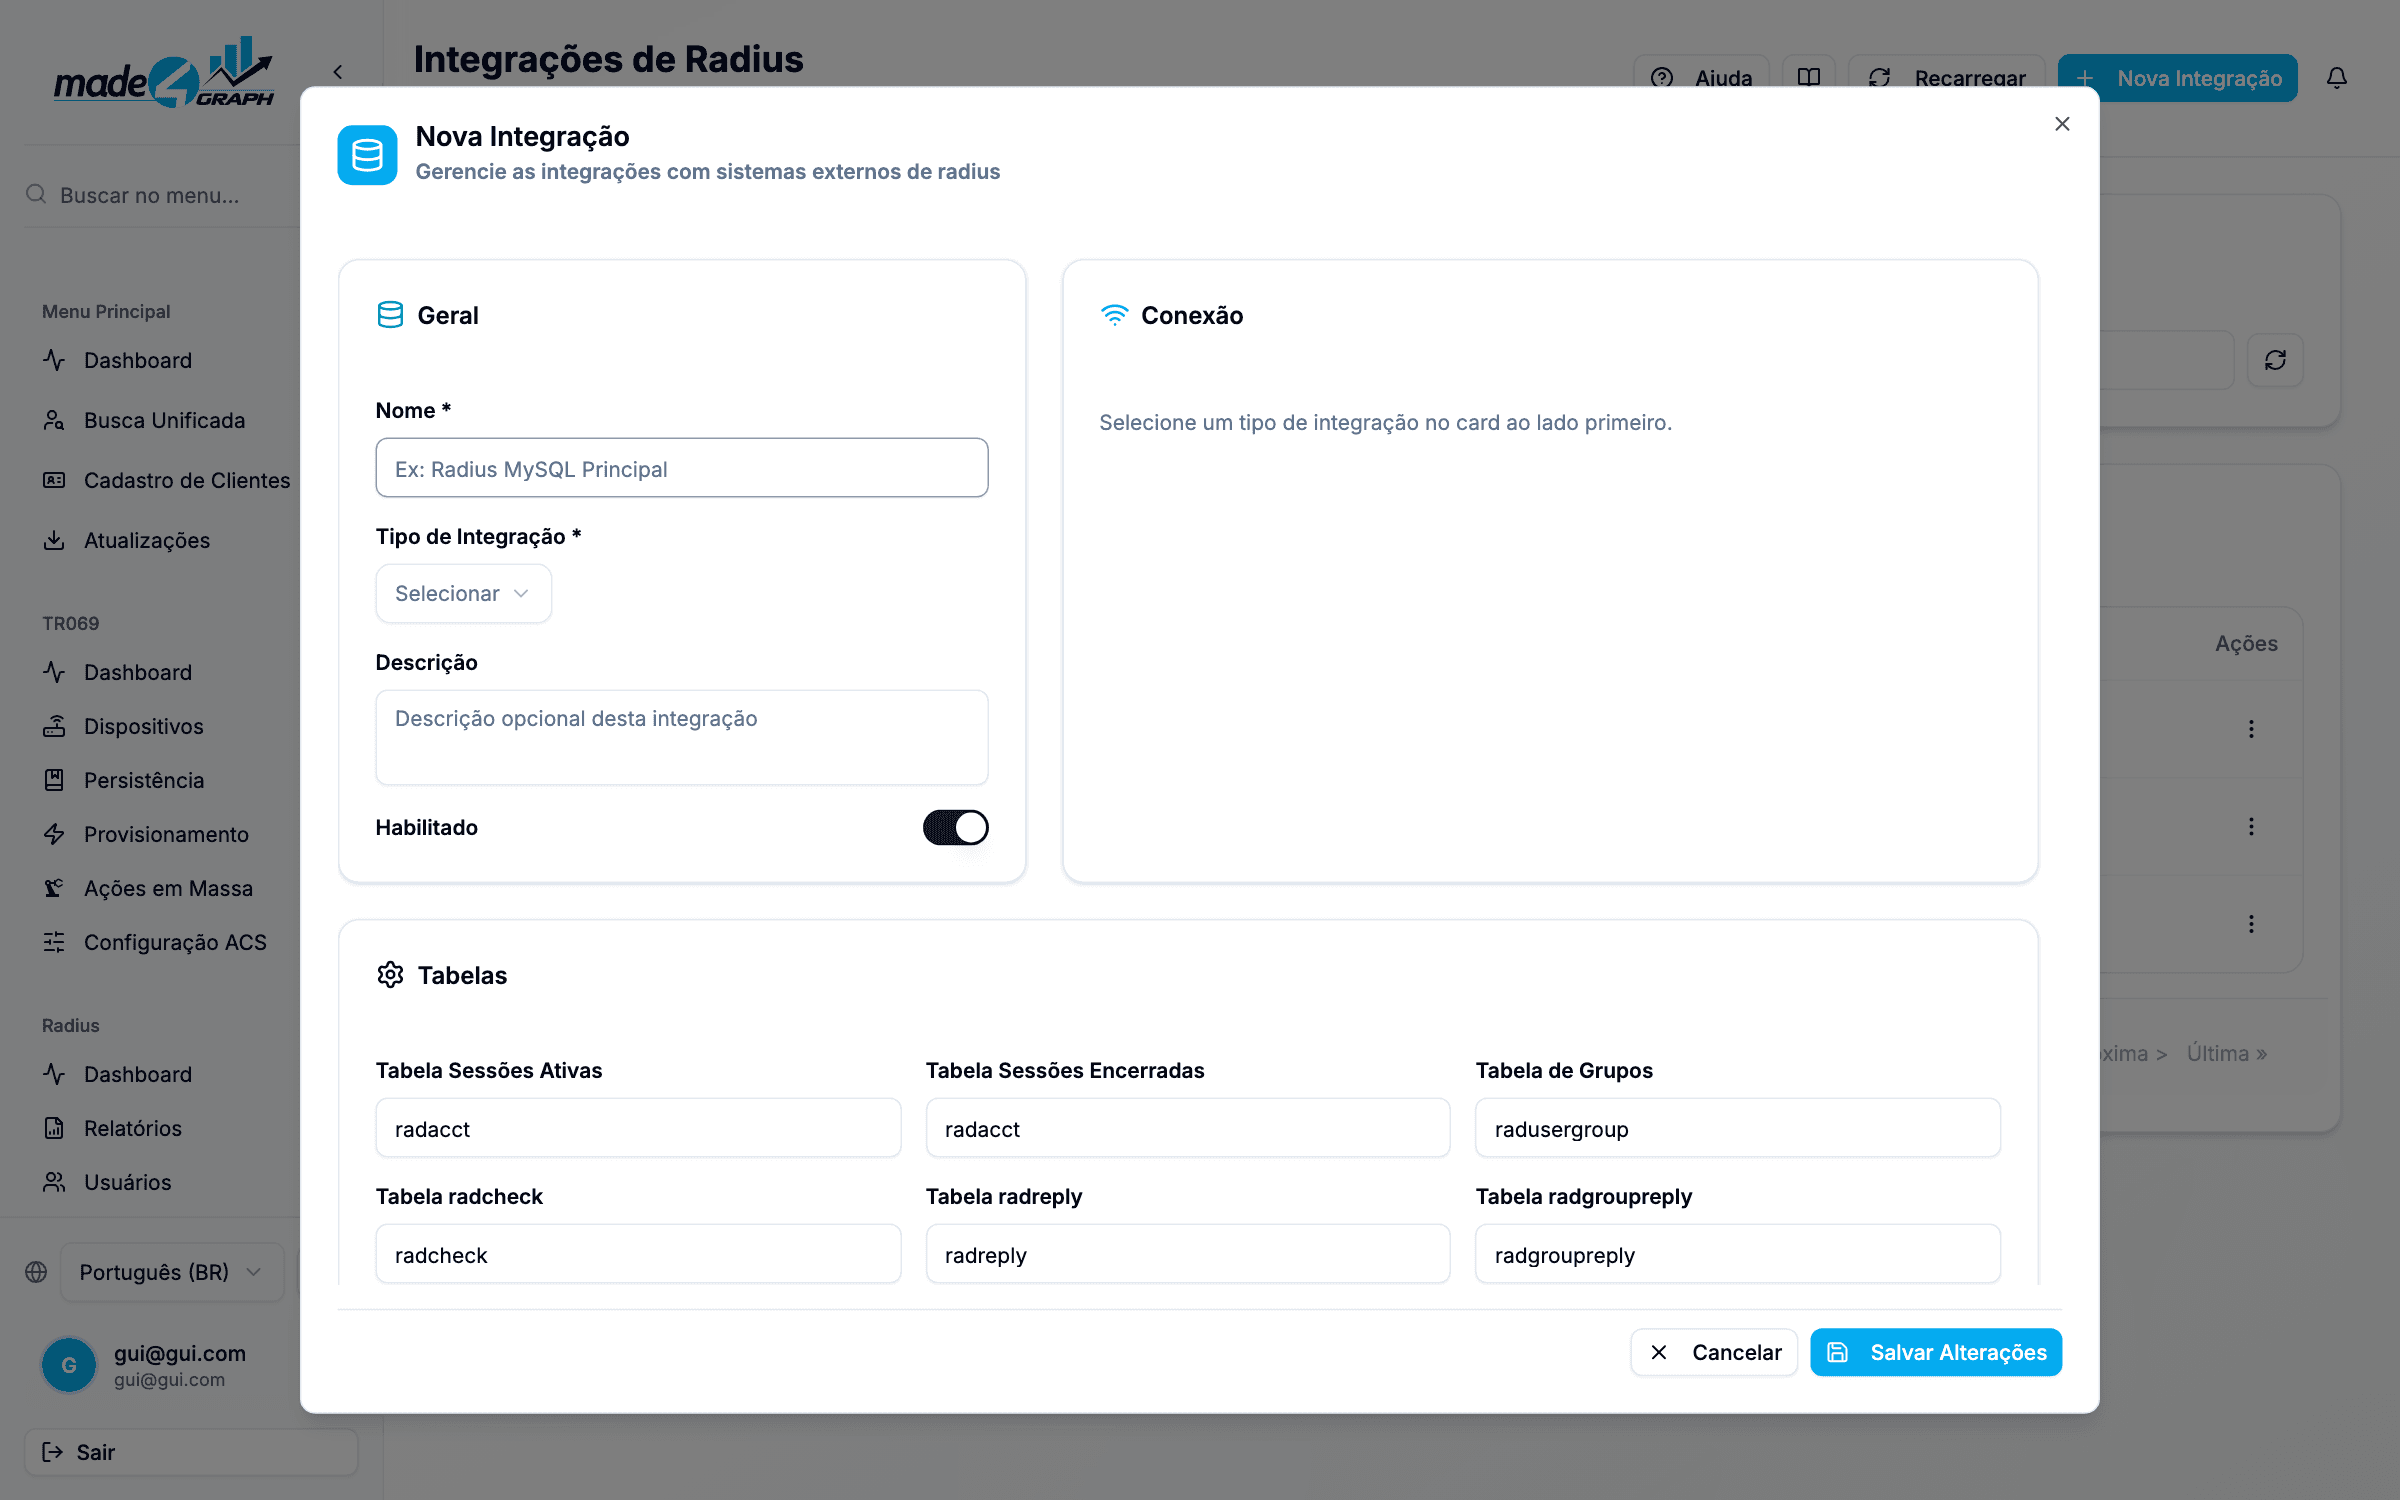Screen dimensions: 2400x1500
Task: Click the Salvar Alterações button
Action: (x=1936, y=1352)
